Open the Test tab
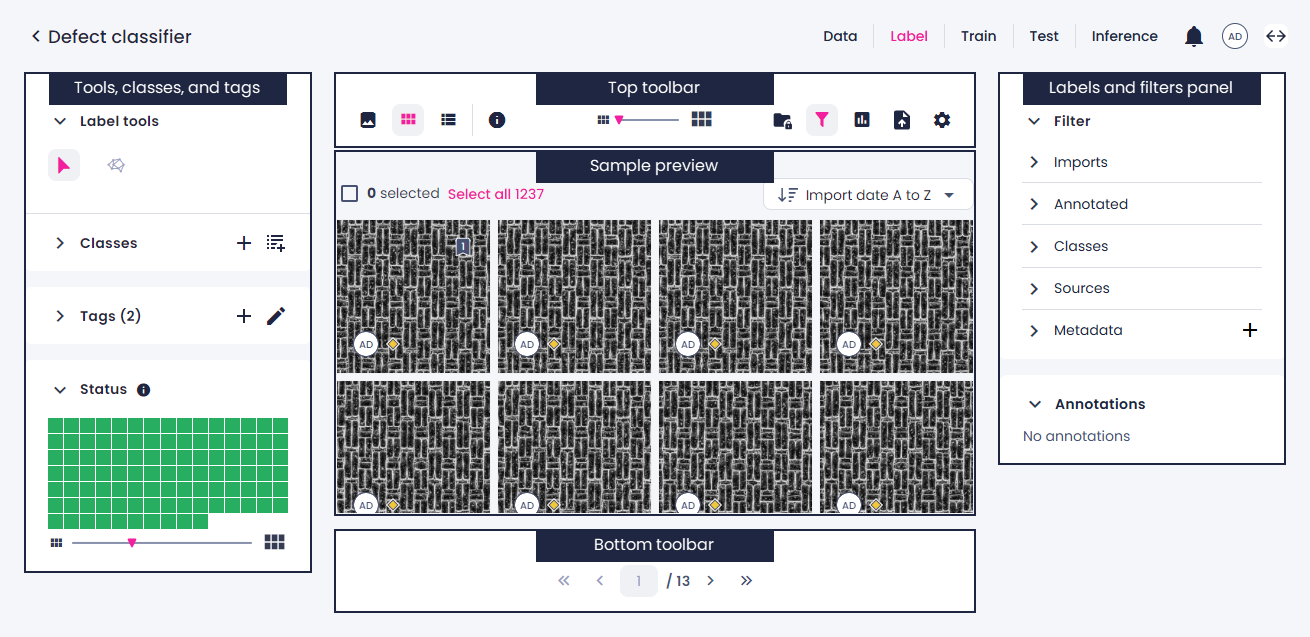Screen dimensions: 1310x637 point(1044,36)
